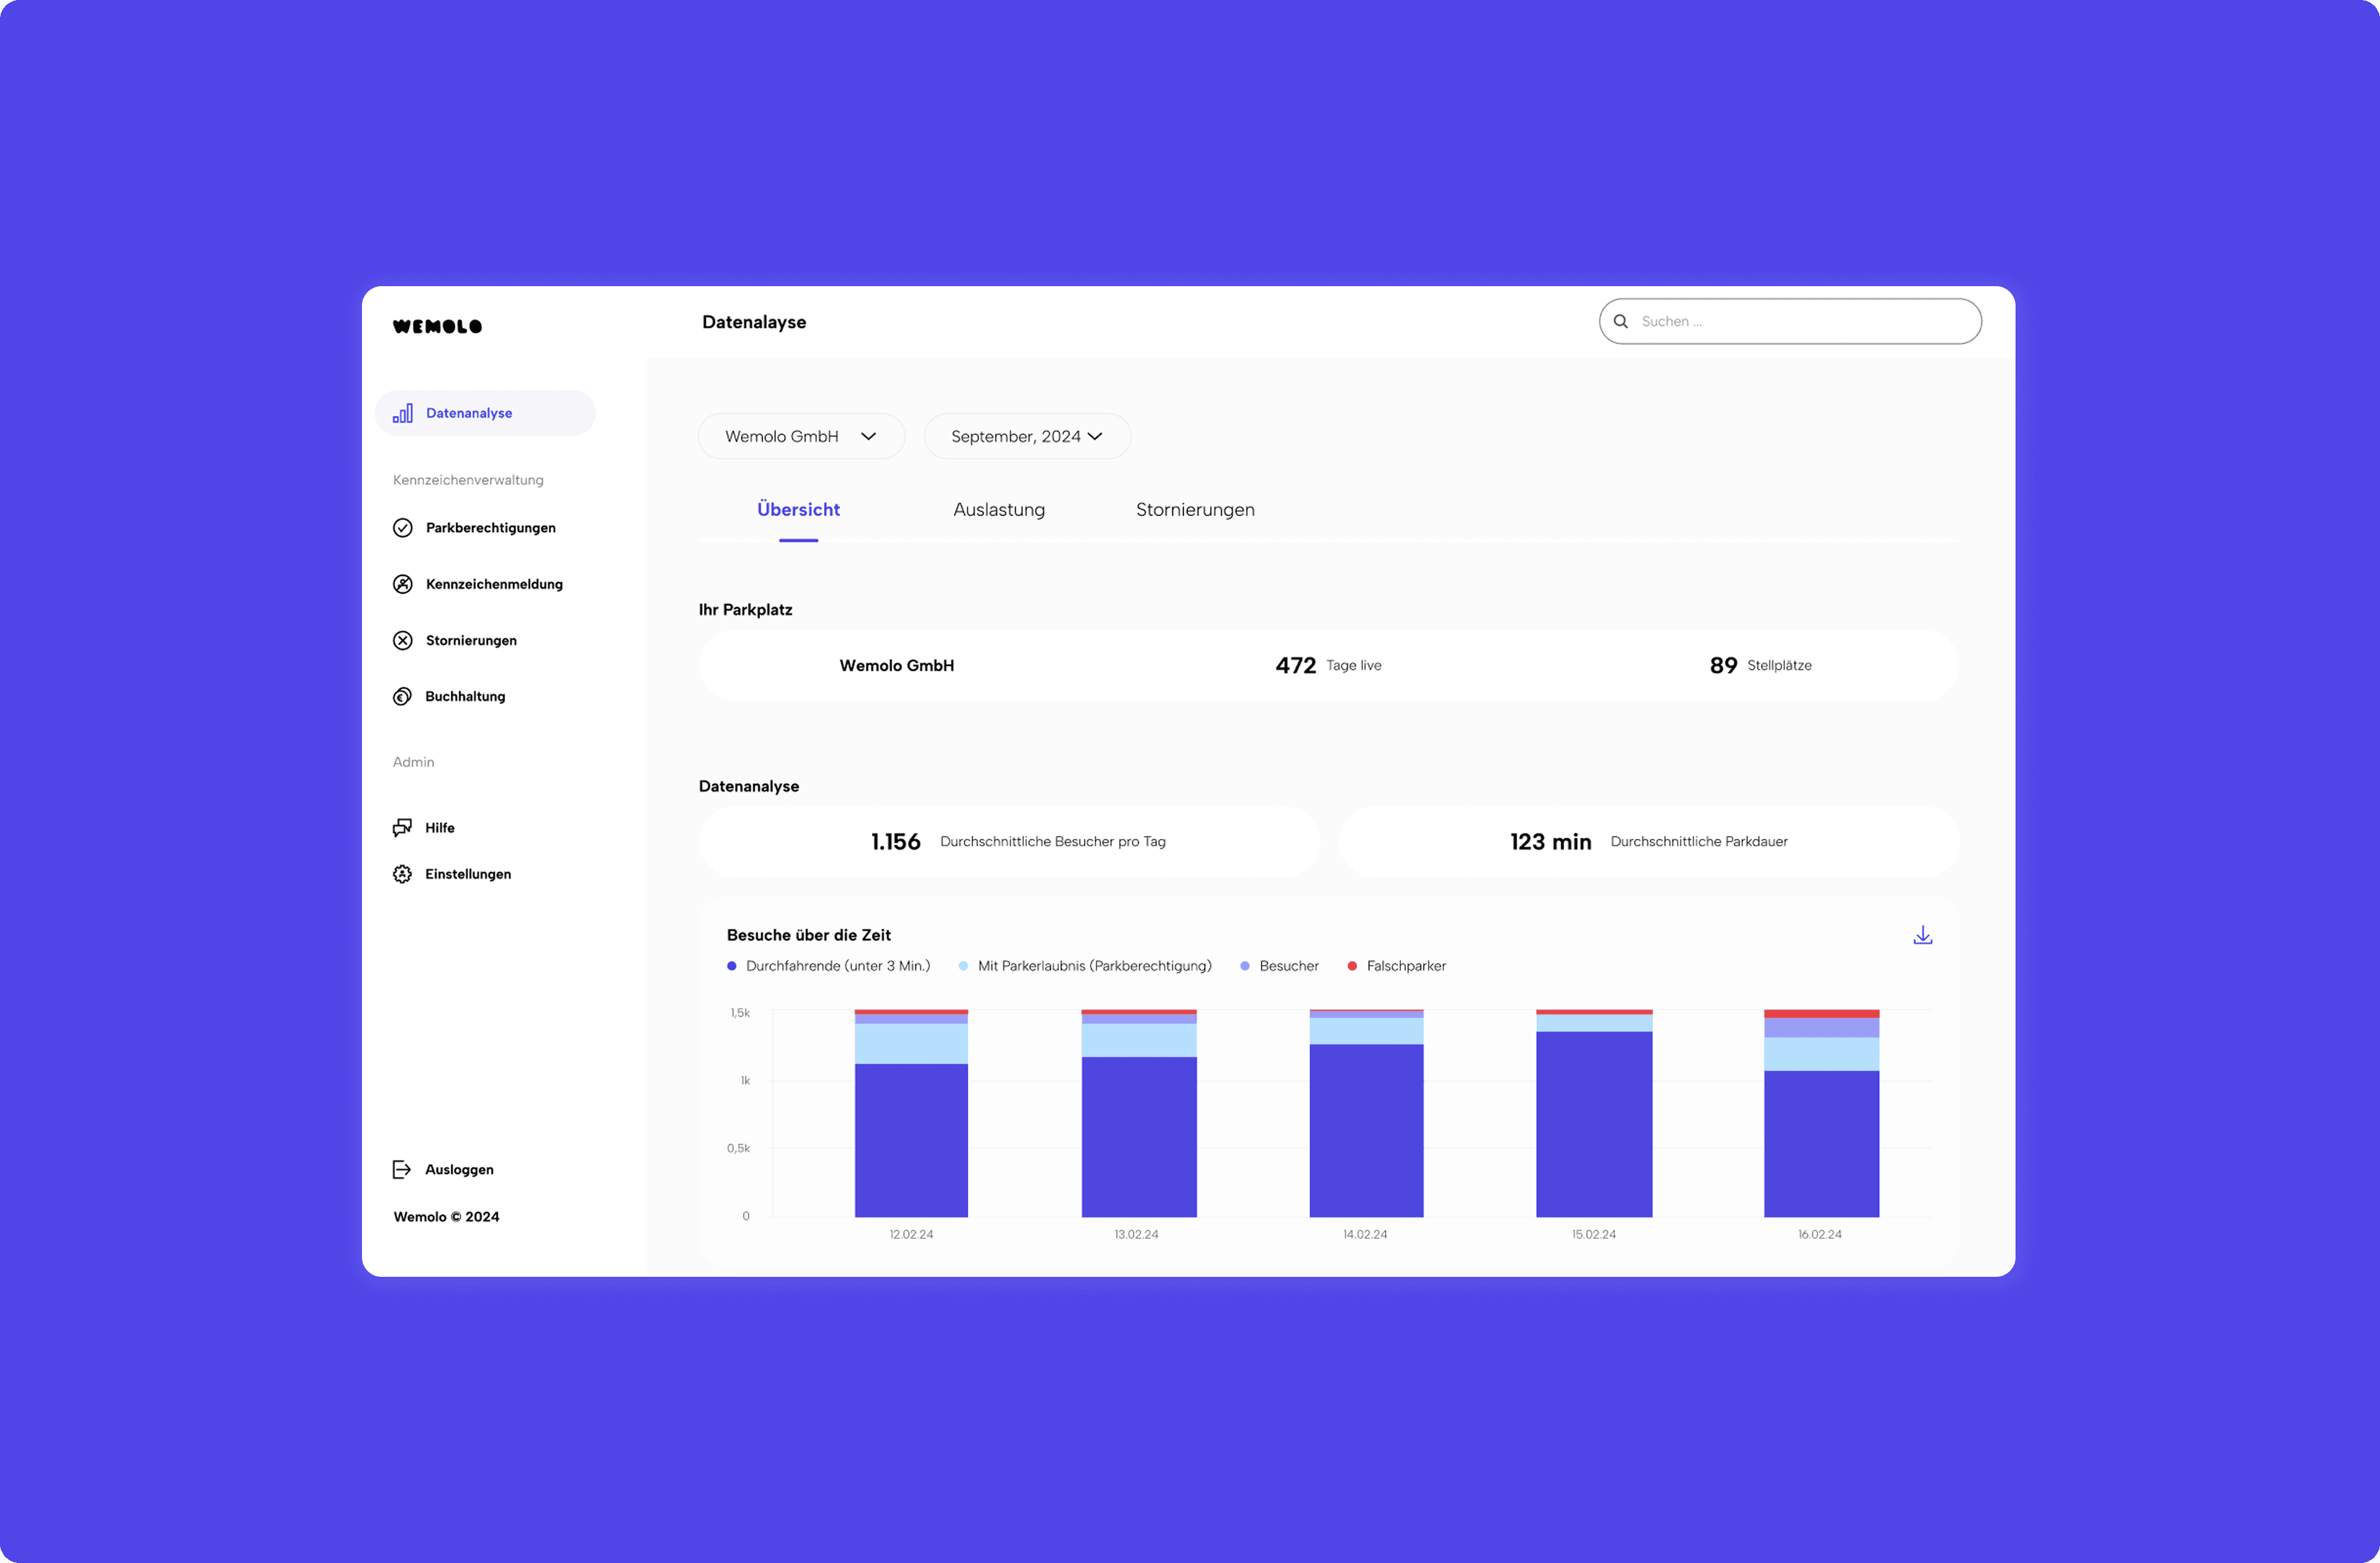
Task: Click the purple Besucher segment of the 16.02.24 bar
Action: [x=1821, y=1027]
